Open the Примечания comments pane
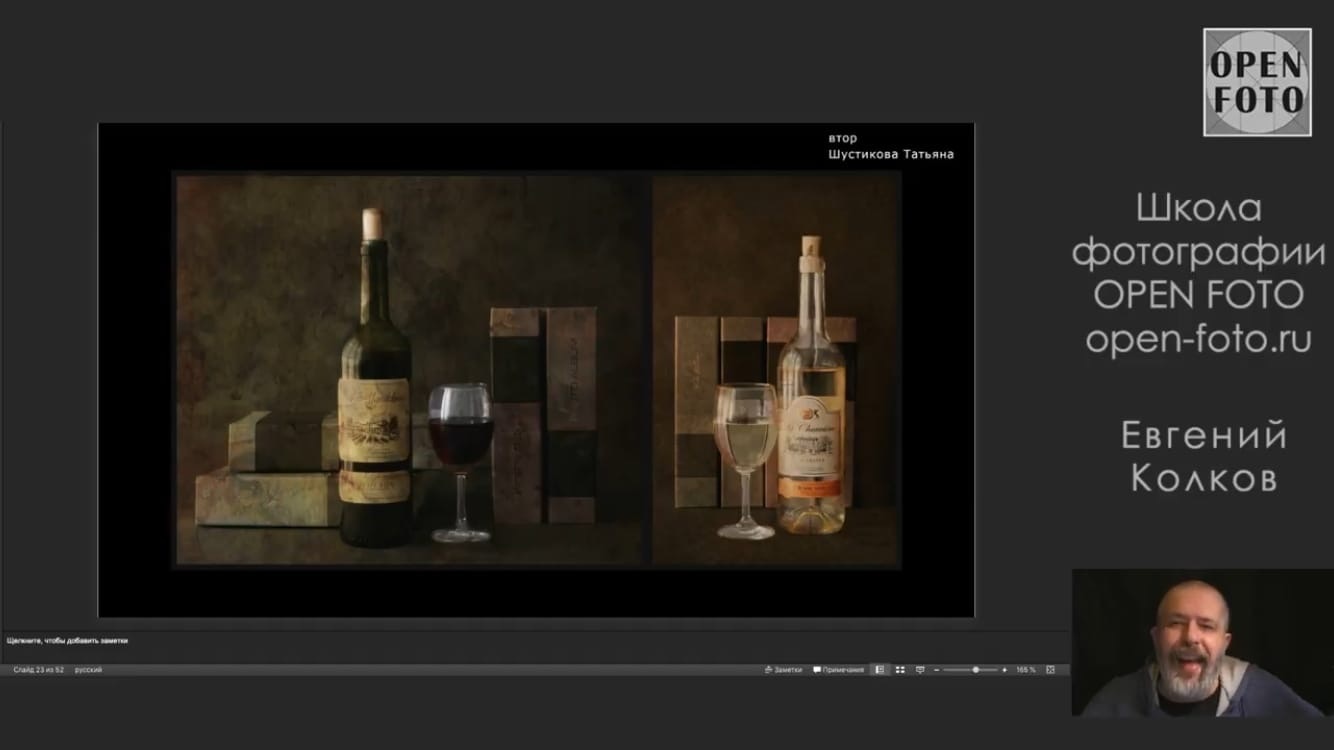The height and width of the screenshot is (750, 1334). coord(839,670)
